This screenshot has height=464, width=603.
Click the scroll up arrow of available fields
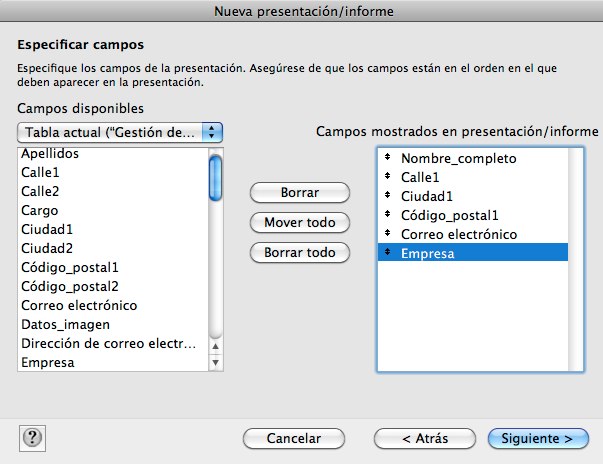pos(216,346)
